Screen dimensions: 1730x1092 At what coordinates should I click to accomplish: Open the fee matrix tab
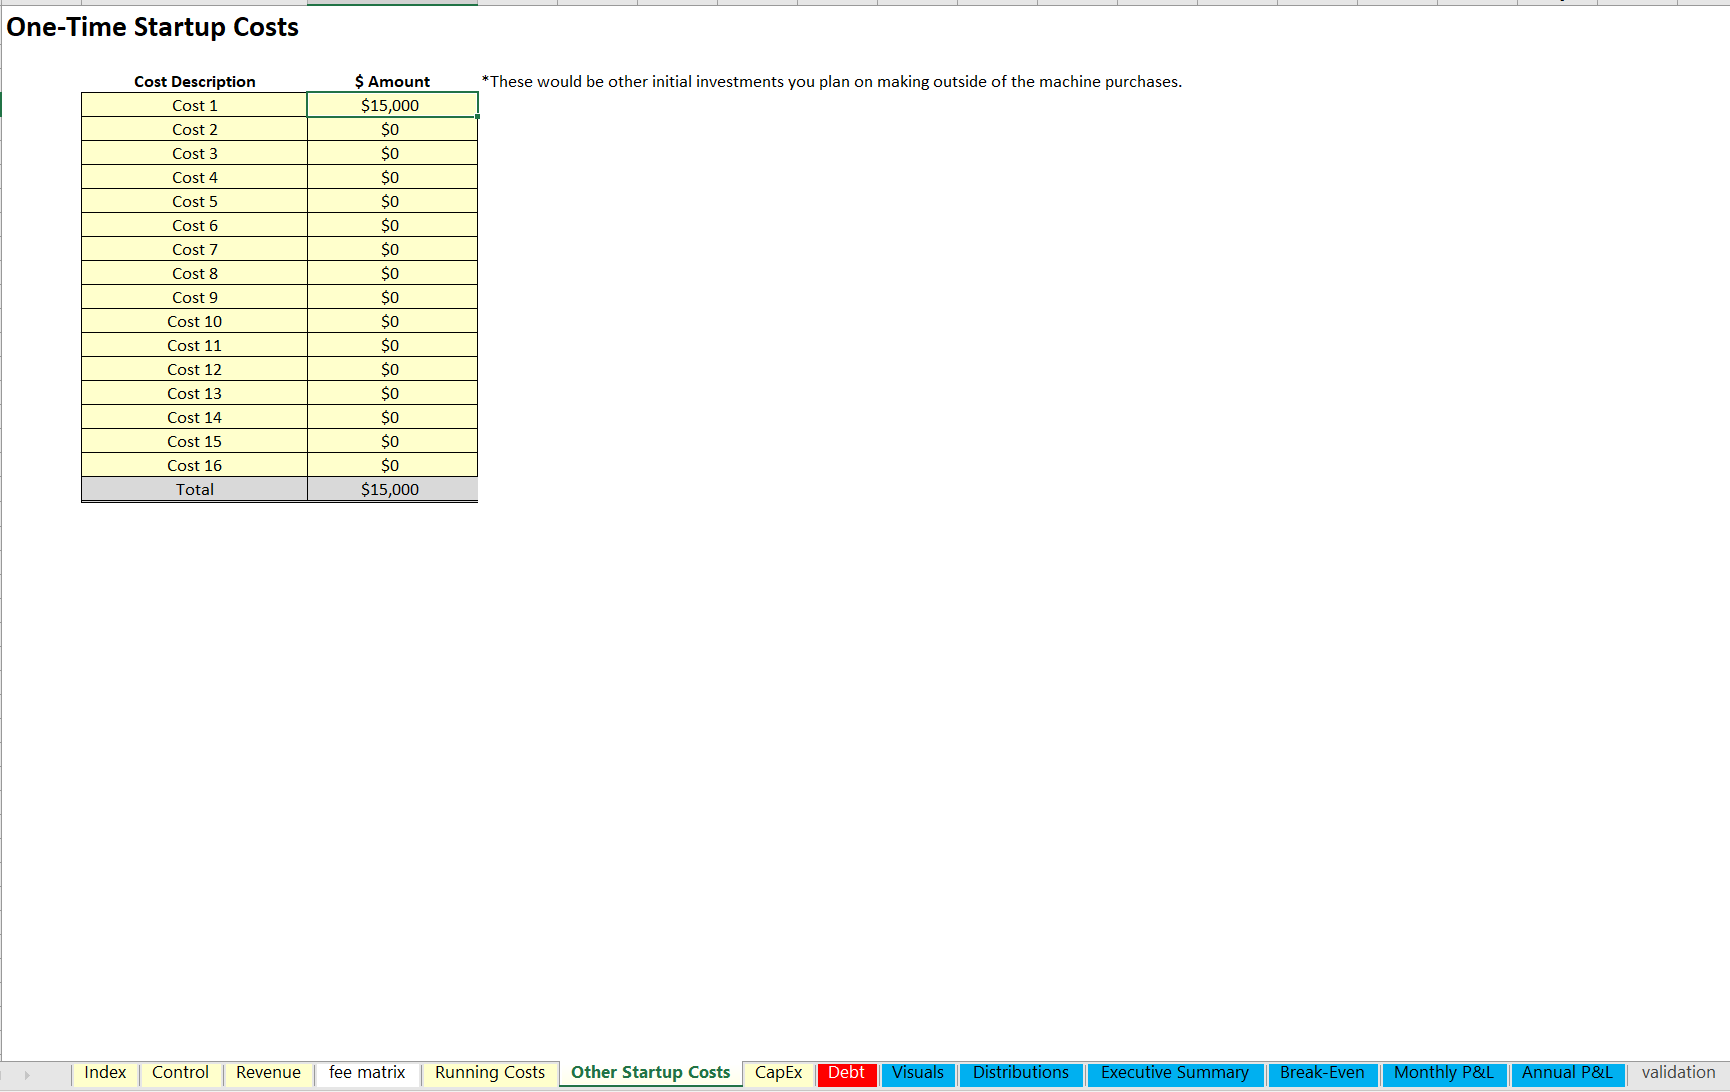click(x=367, y=1073)
